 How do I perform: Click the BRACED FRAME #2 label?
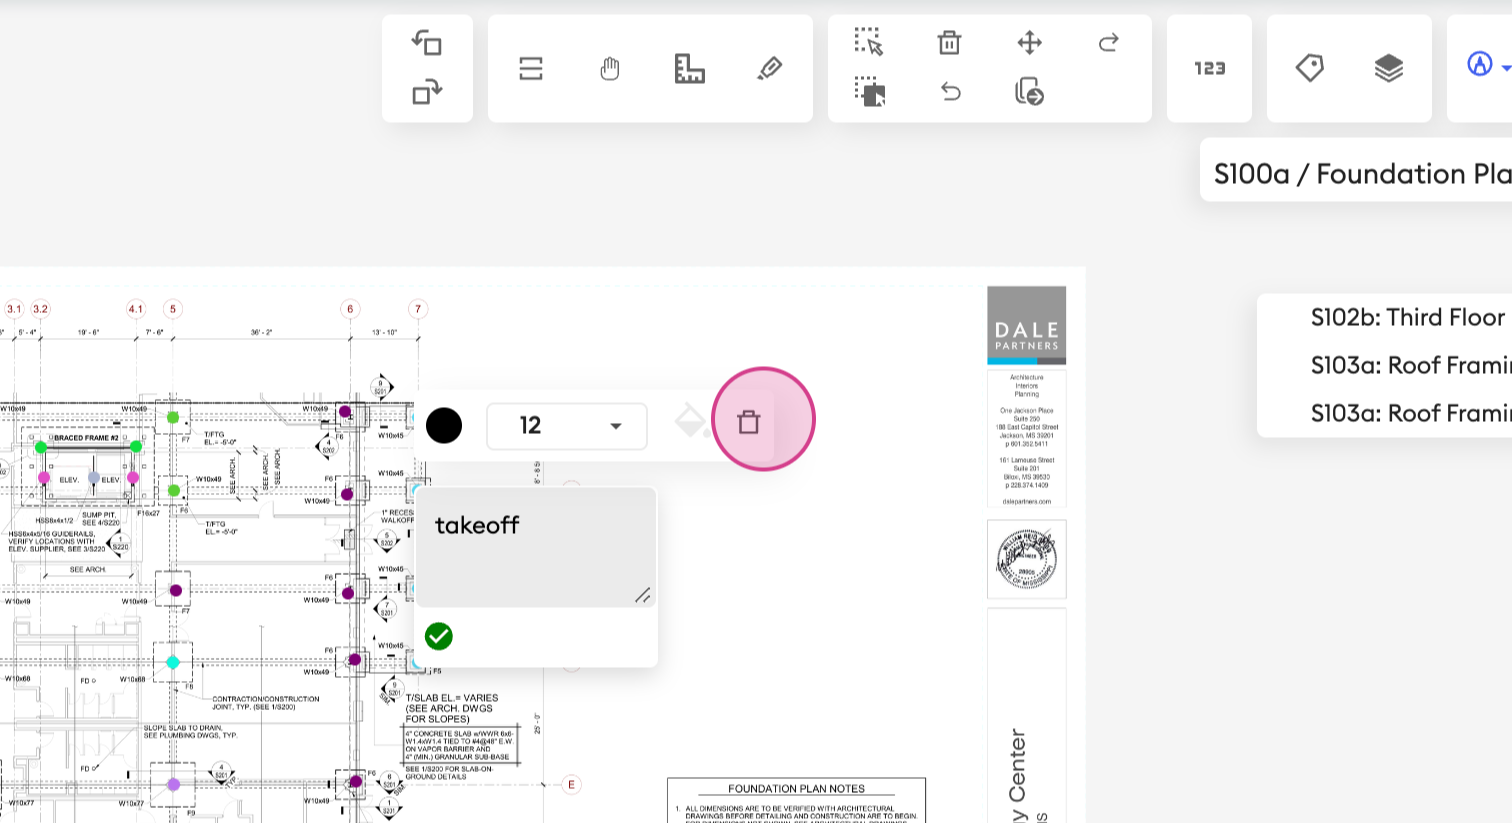[x=85, y=438]
